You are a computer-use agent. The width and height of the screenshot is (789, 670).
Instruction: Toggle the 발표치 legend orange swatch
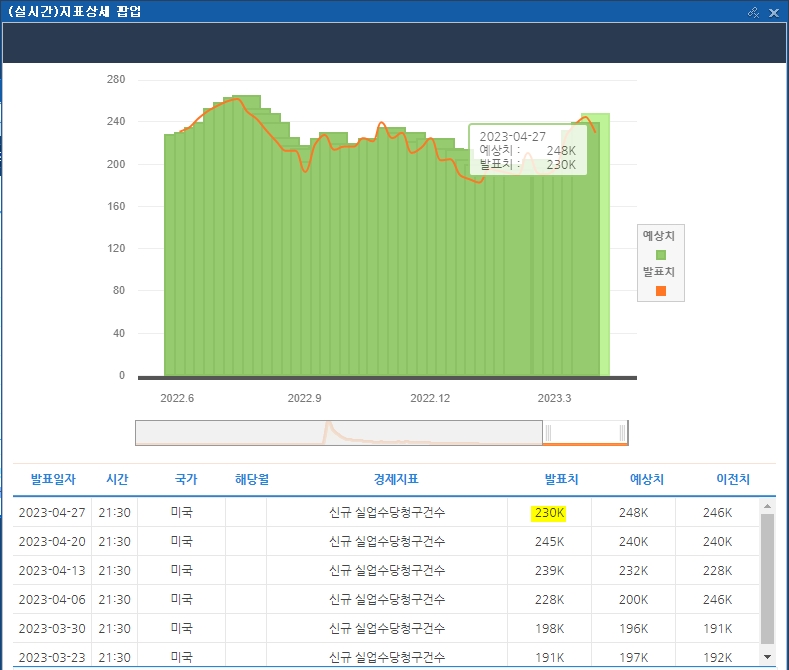pyautogui.click(x=661, y=291)
